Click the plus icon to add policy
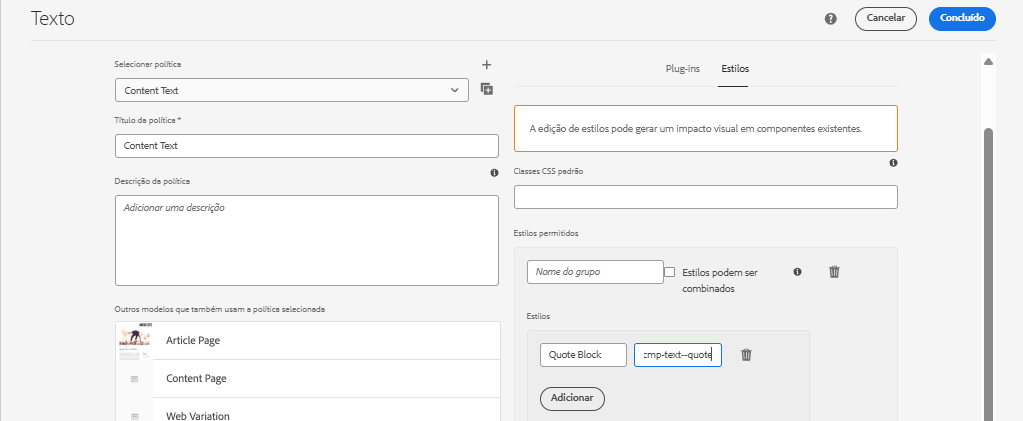Screen dimensions: 1023x421 (487, 65)
